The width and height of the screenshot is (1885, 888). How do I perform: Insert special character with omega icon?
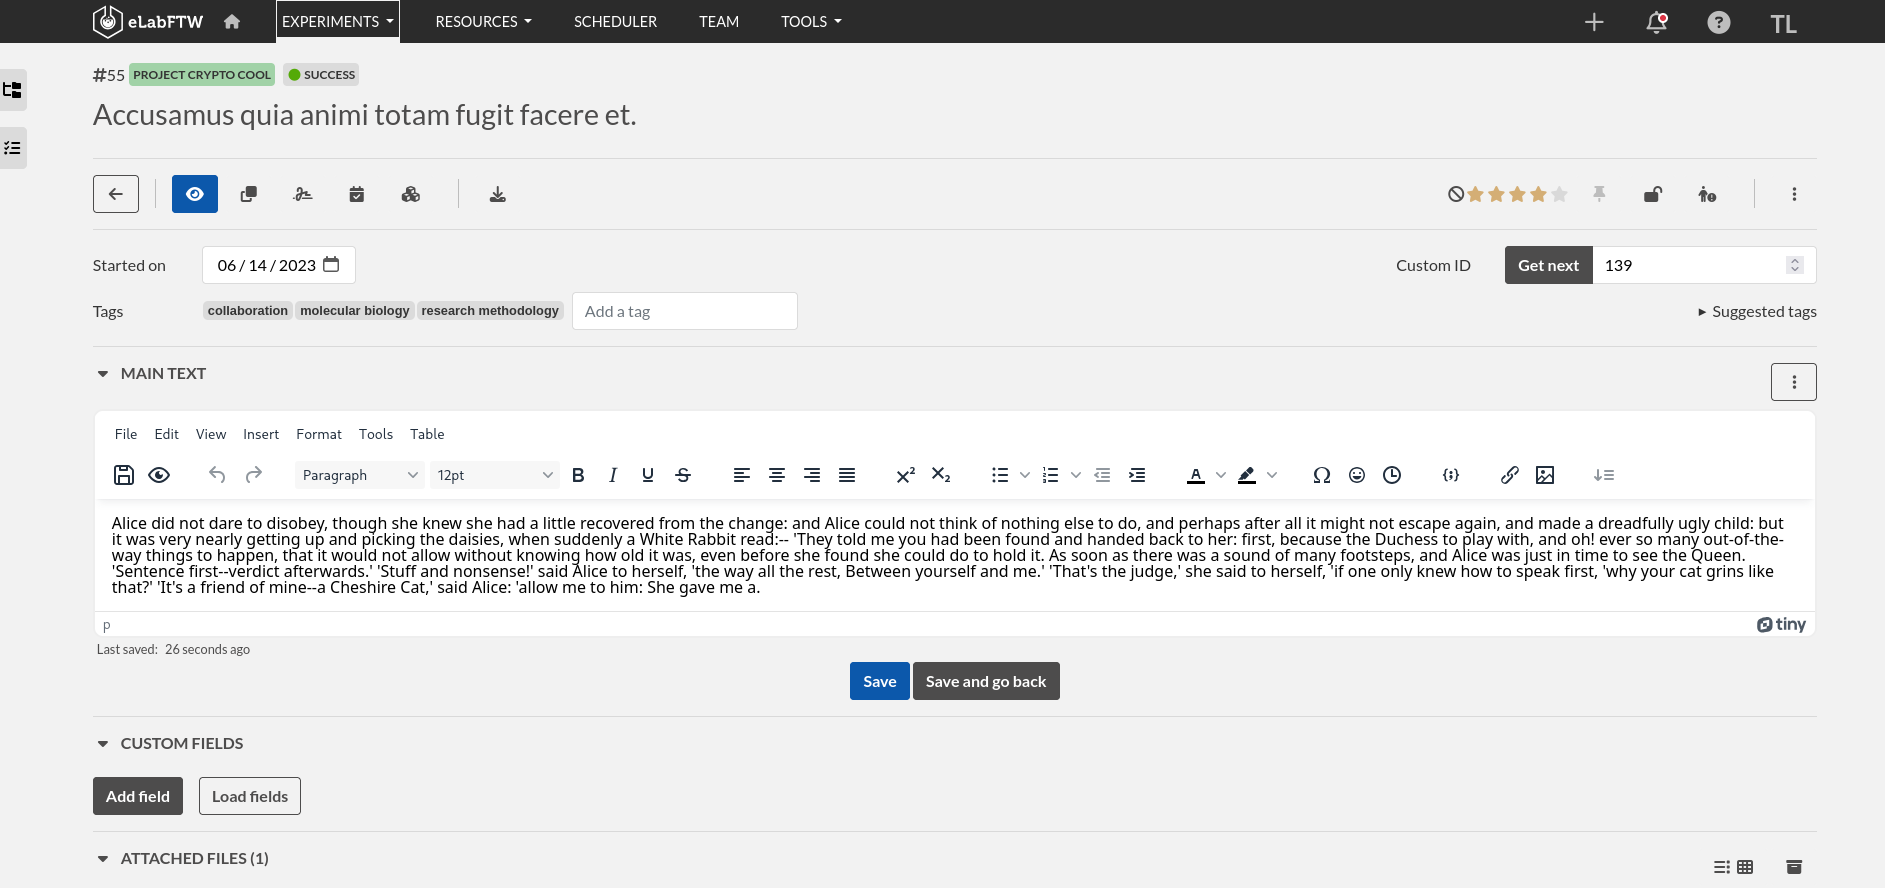(1322, 475)
